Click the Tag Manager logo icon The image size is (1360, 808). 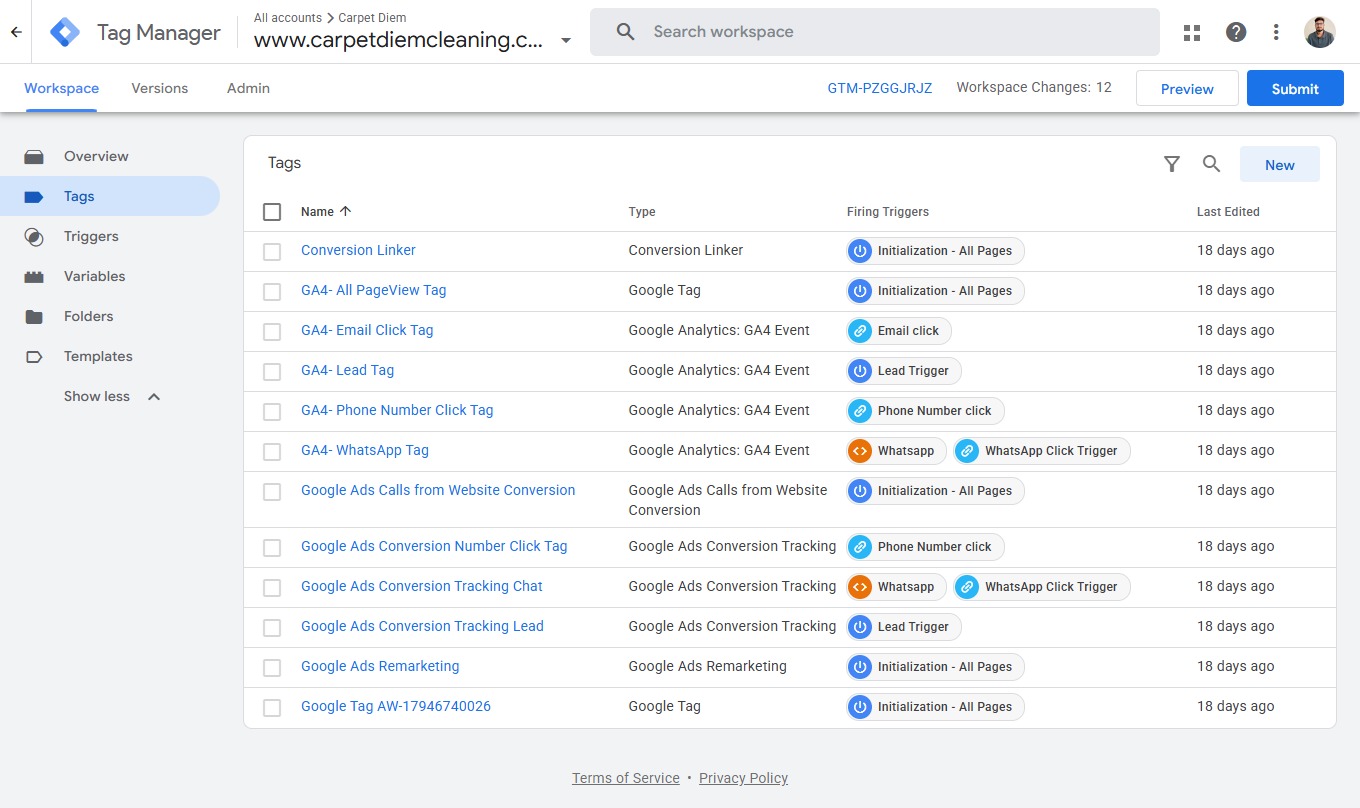click(x=65, y=32)
